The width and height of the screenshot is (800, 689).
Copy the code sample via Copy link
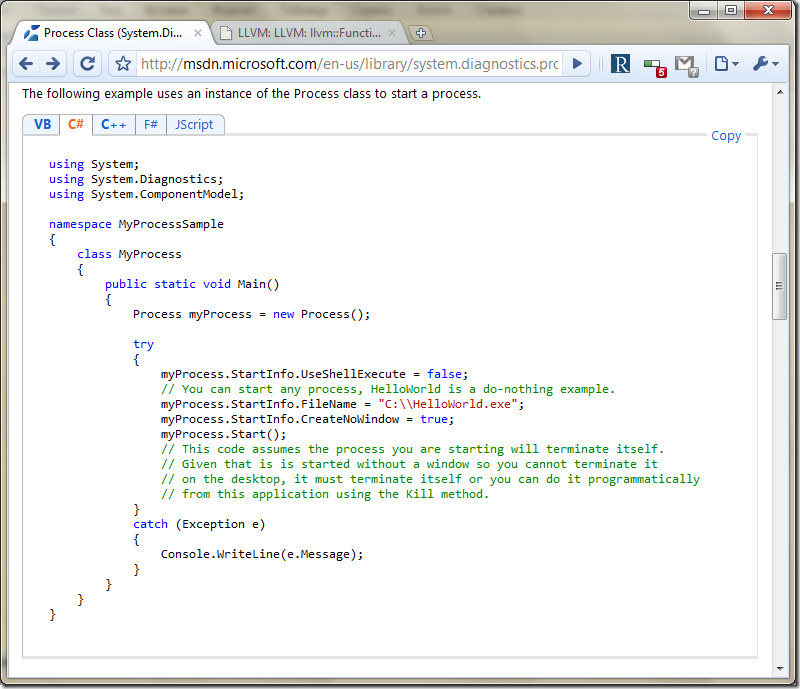click(x=726, y=136)
